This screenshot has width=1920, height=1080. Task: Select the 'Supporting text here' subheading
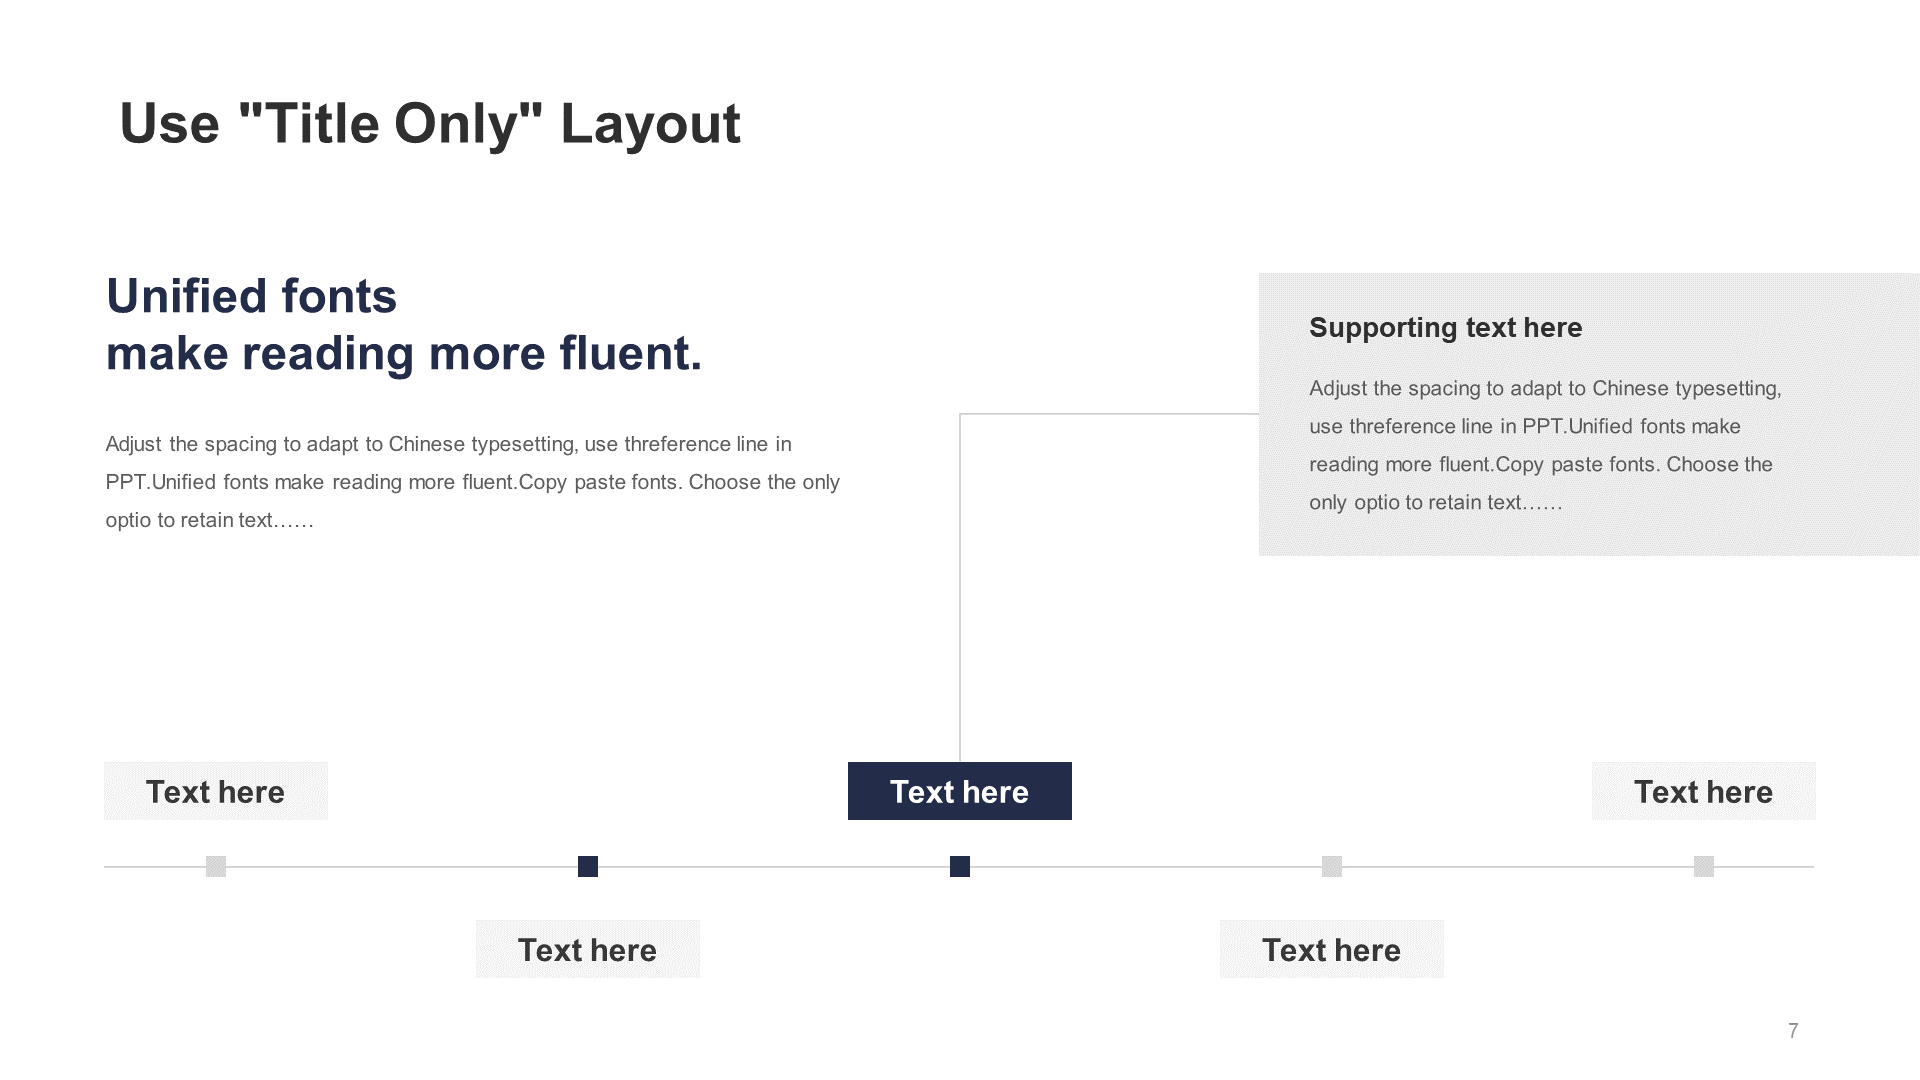pos(1446,328)
